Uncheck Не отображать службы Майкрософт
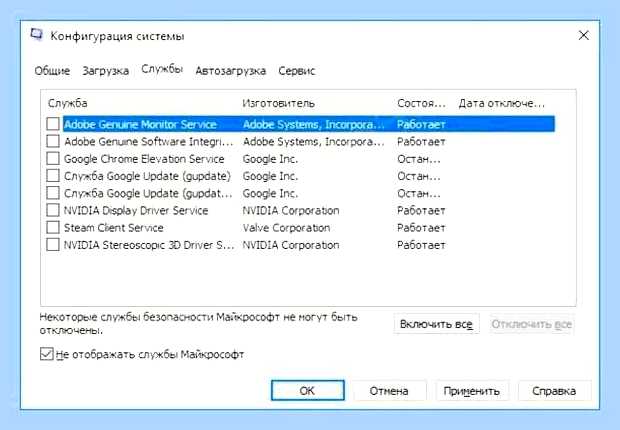Image resolution: width=620 pixels, height=430 pixels. tap(47, 354)
